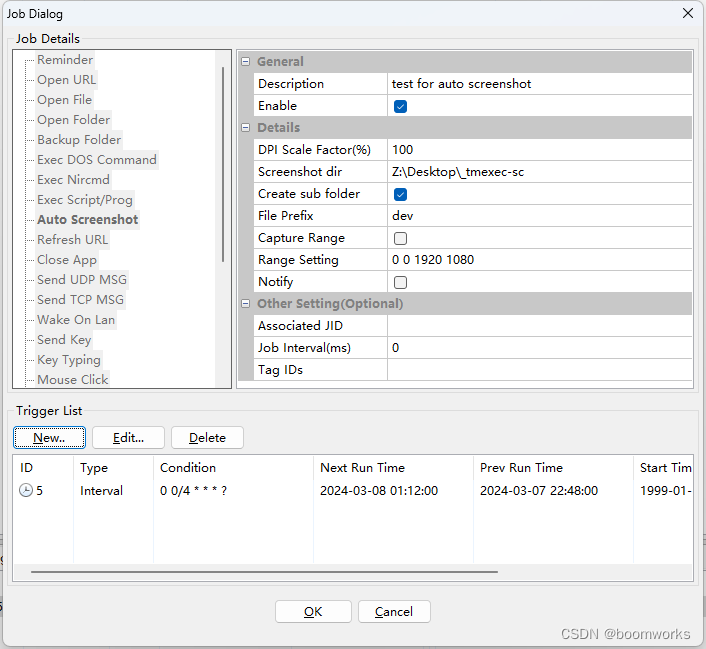Uncheck the Enable checkbox
The width and height of the screenshot is (706, 649).
[400, 106]
